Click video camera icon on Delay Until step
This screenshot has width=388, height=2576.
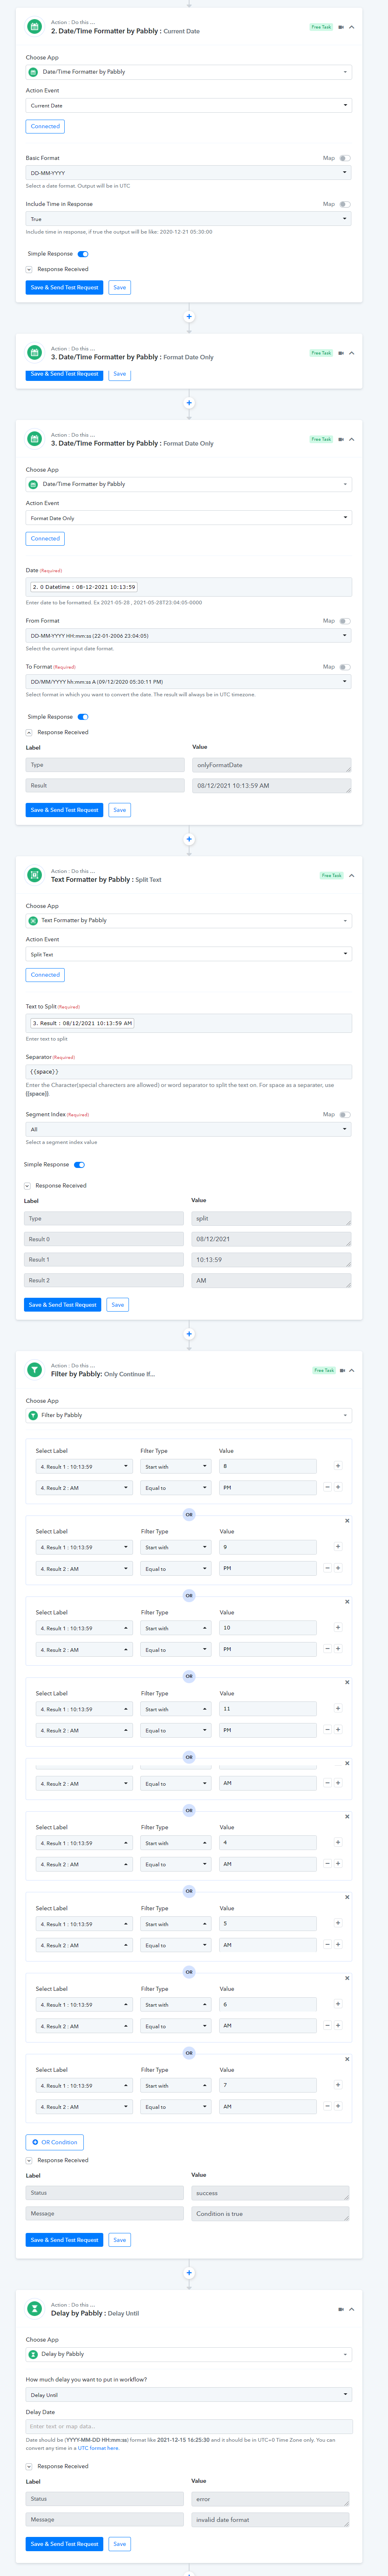click(x=341, y=2309)
